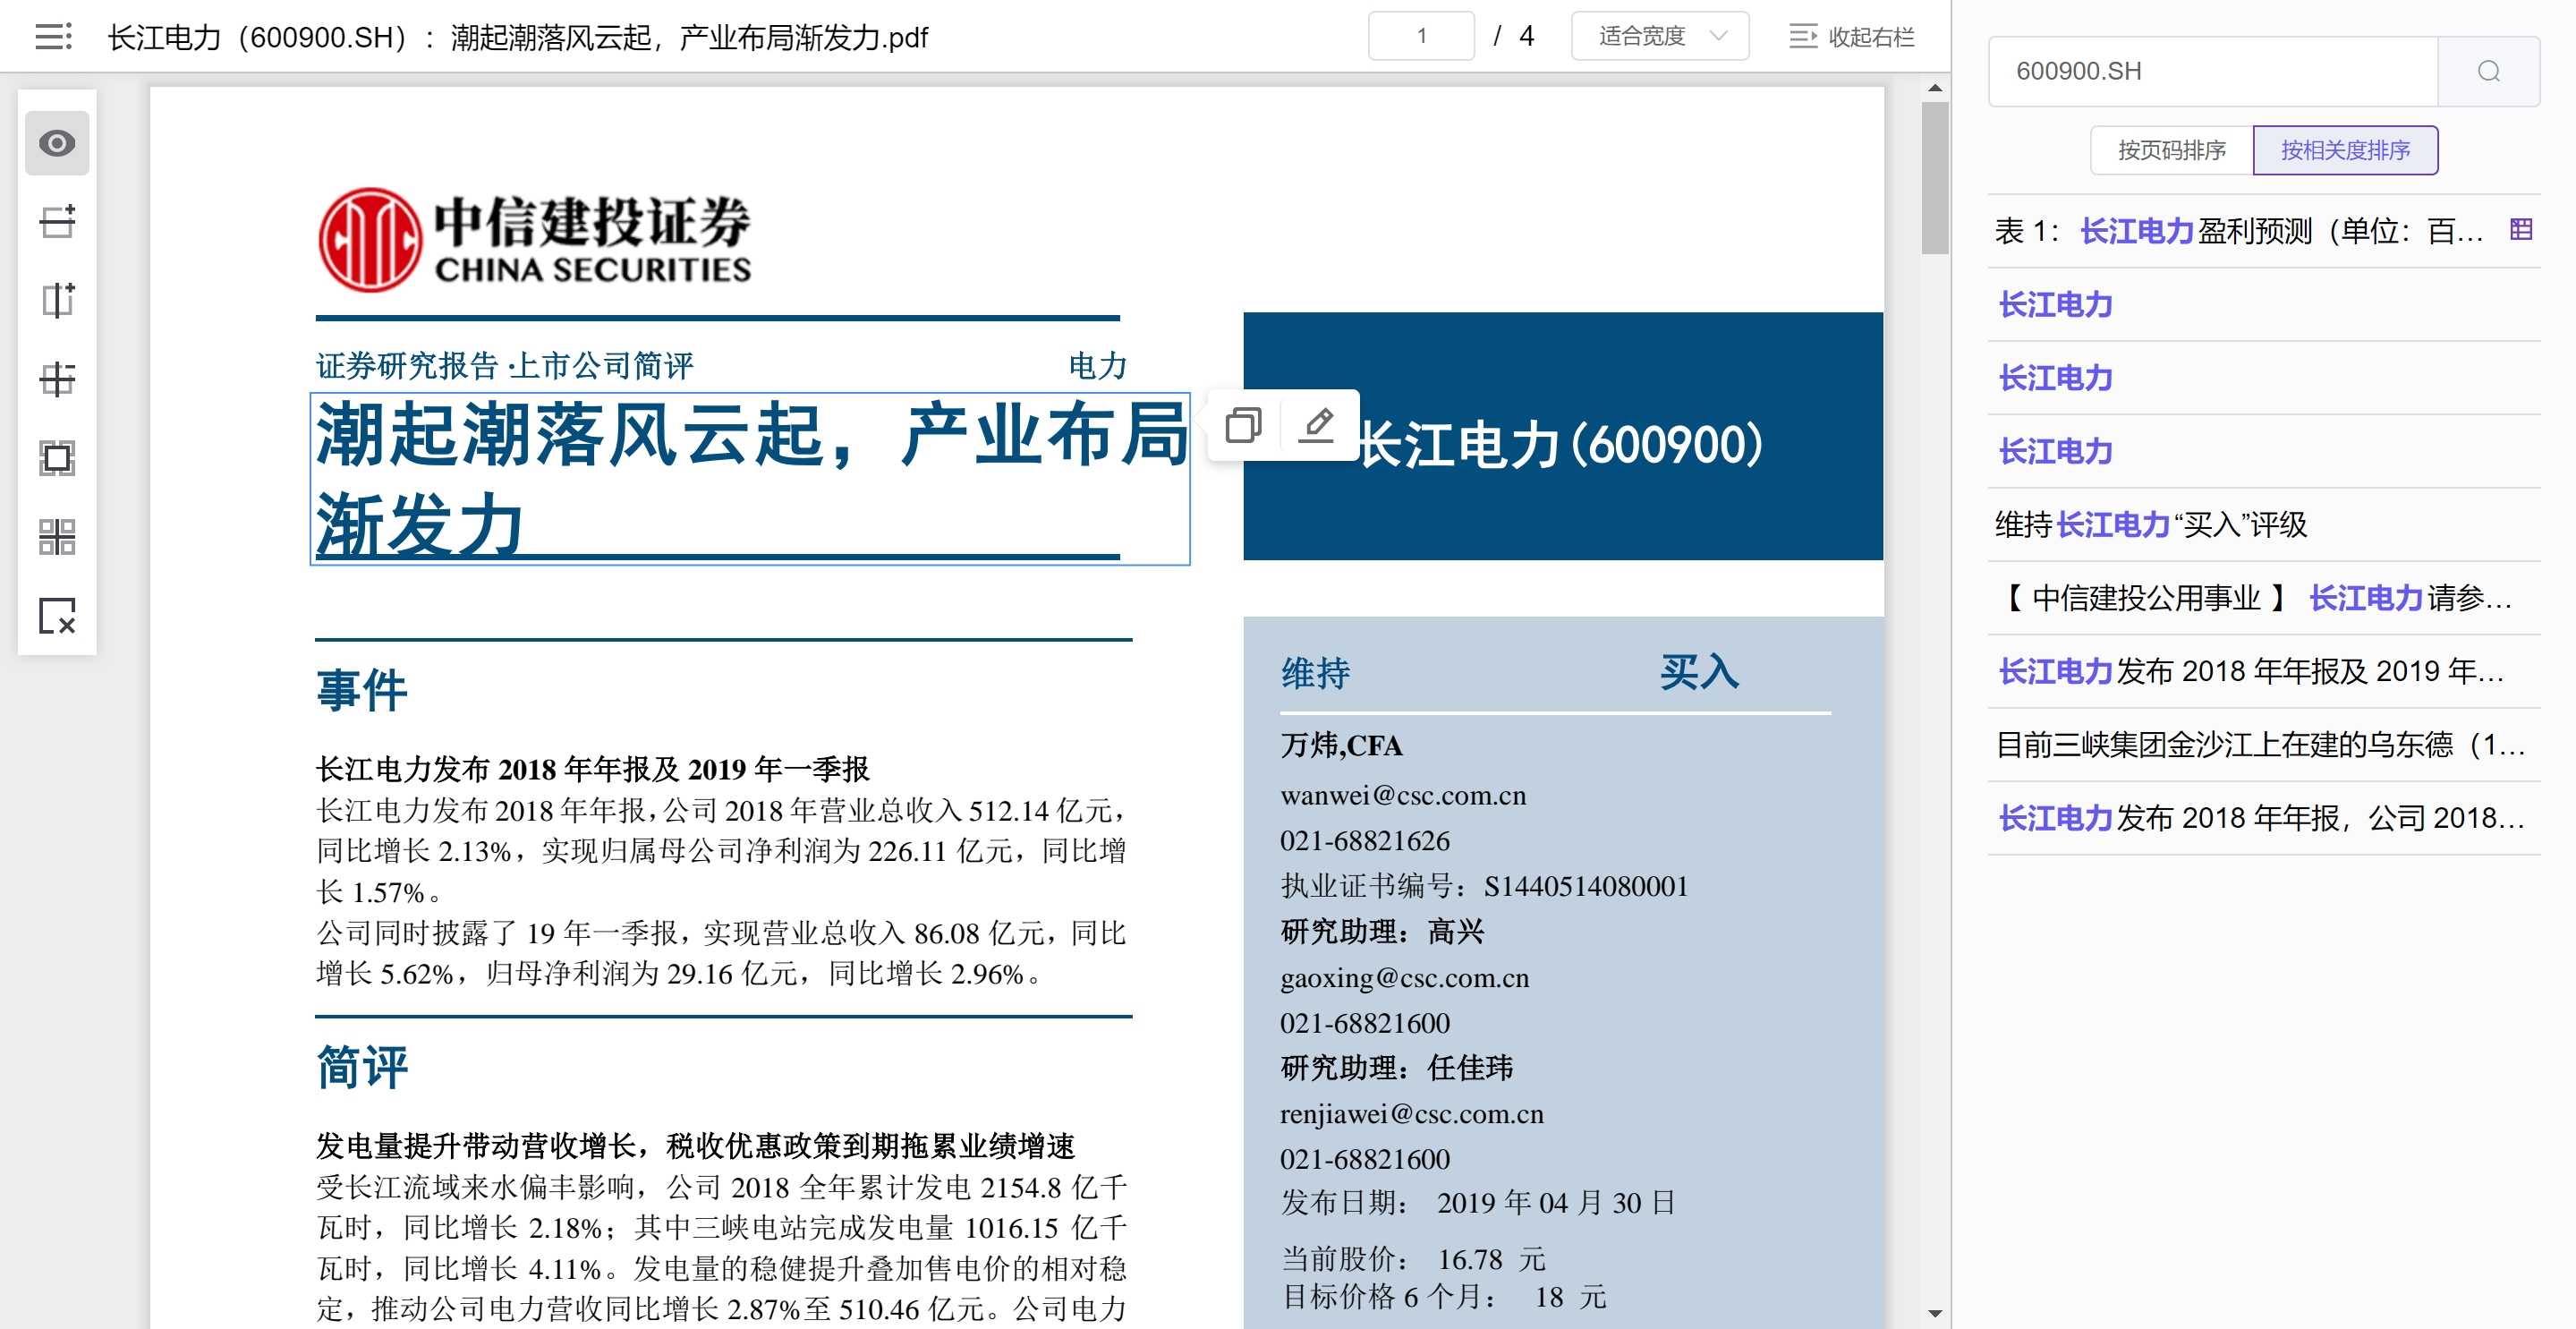Click 目标价格 6 个月 18 元 text
The height and width of the screenshot is (1329, 2576).
(1444, 1297)
